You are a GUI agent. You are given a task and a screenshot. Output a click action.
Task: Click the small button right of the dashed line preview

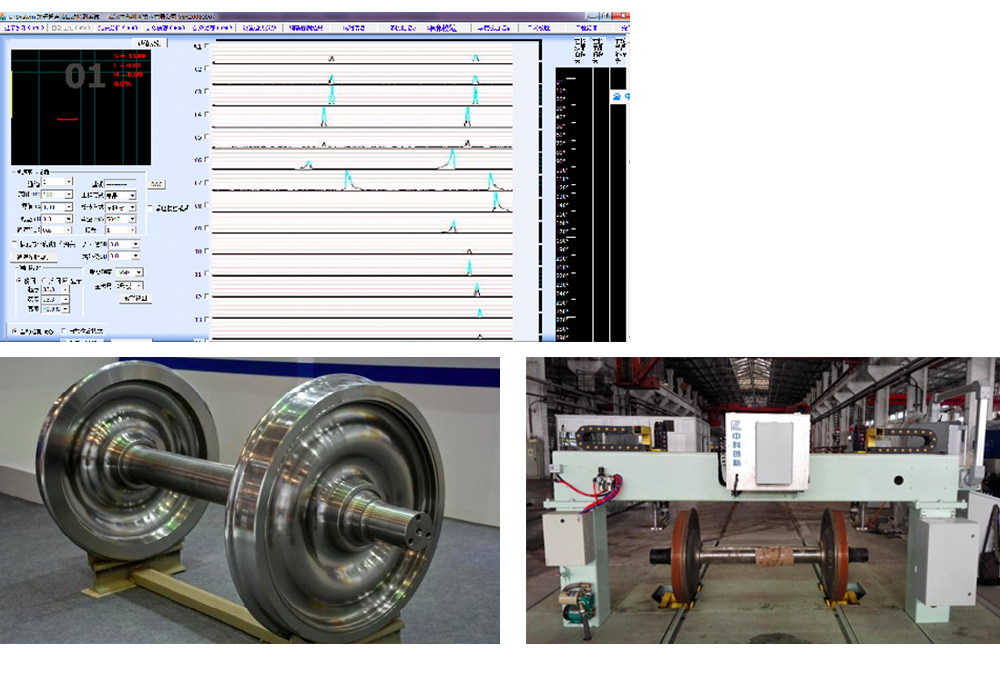(x=157, y=184)
